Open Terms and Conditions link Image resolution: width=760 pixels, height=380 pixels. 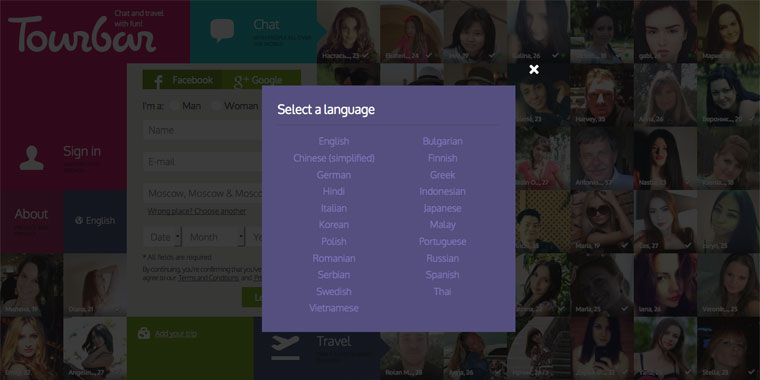(208, 278)
